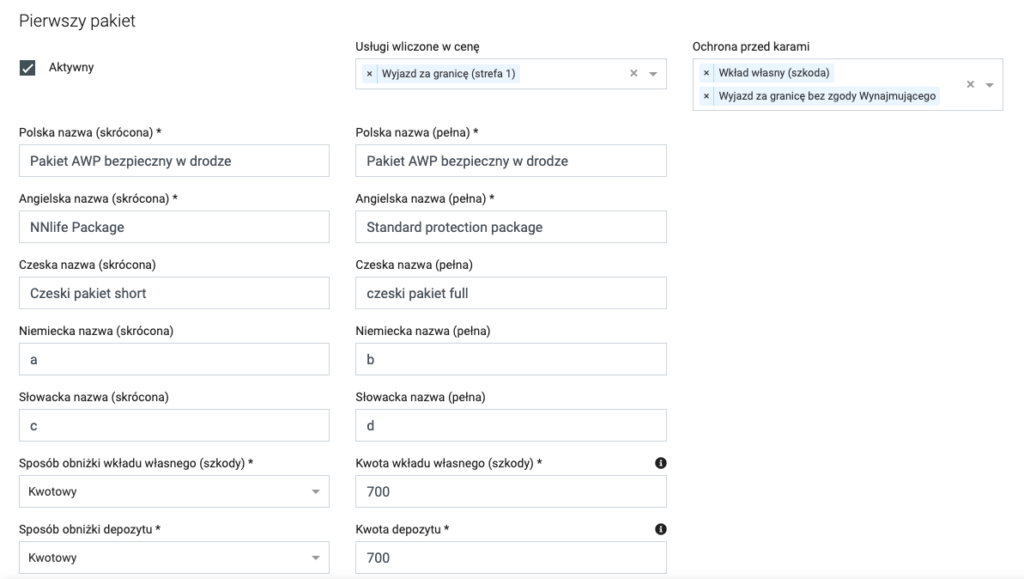Open Sposób obniżki wkładu własnego dropdown
Screen dimensions: 1024x579
click(174, 492)
